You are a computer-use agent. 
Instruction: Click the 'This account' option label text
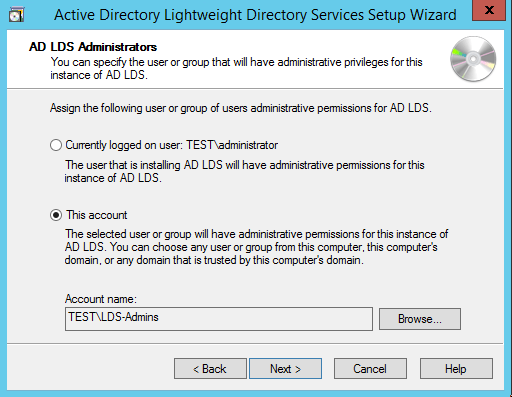pos(96,215)
